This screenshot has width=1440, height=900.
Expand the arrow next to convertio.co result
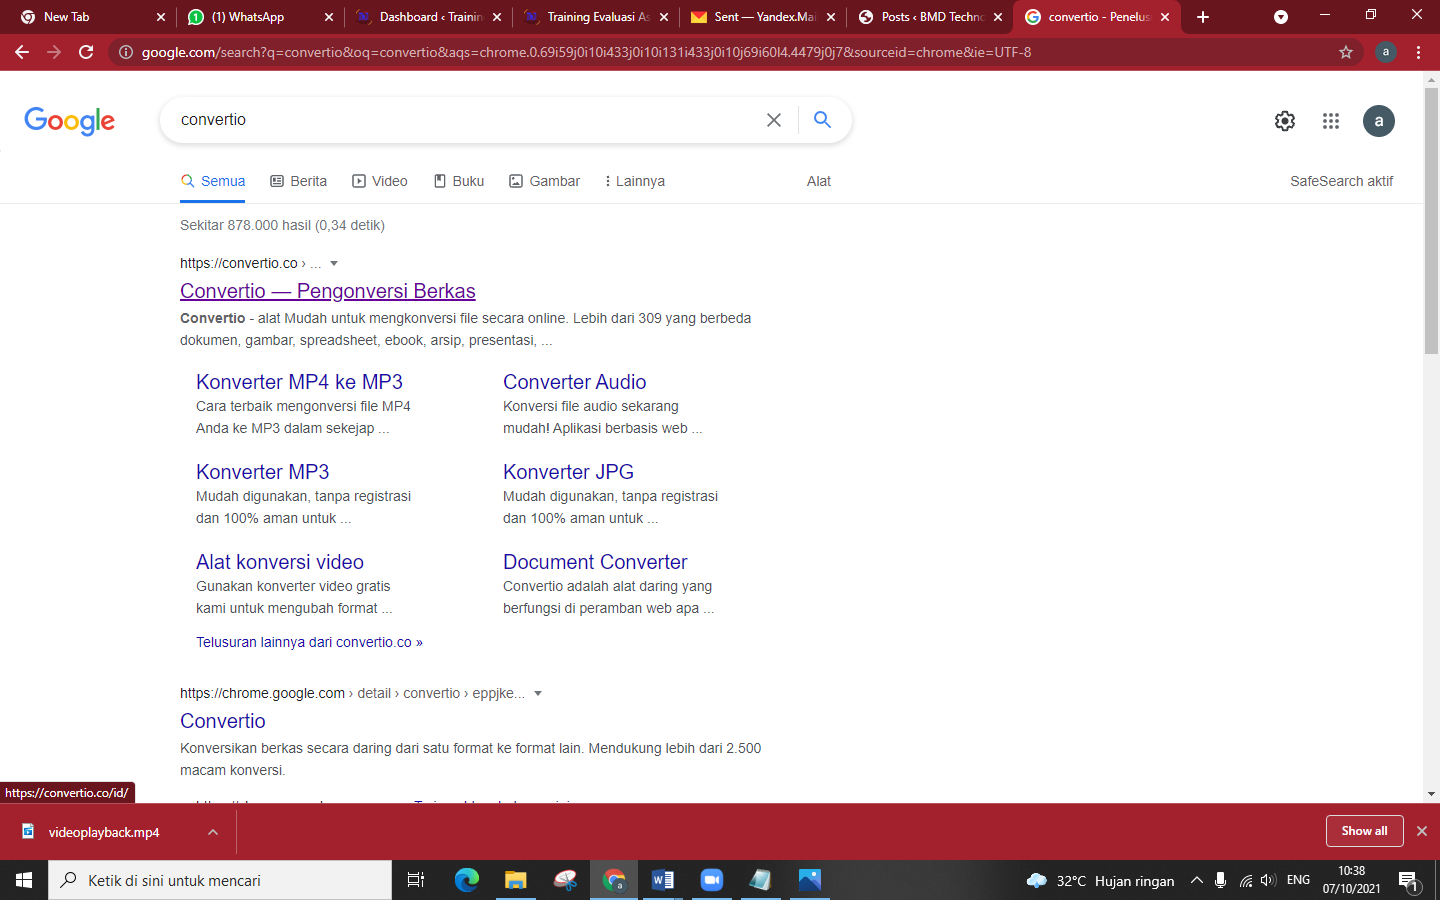click(x=333, y=263)
